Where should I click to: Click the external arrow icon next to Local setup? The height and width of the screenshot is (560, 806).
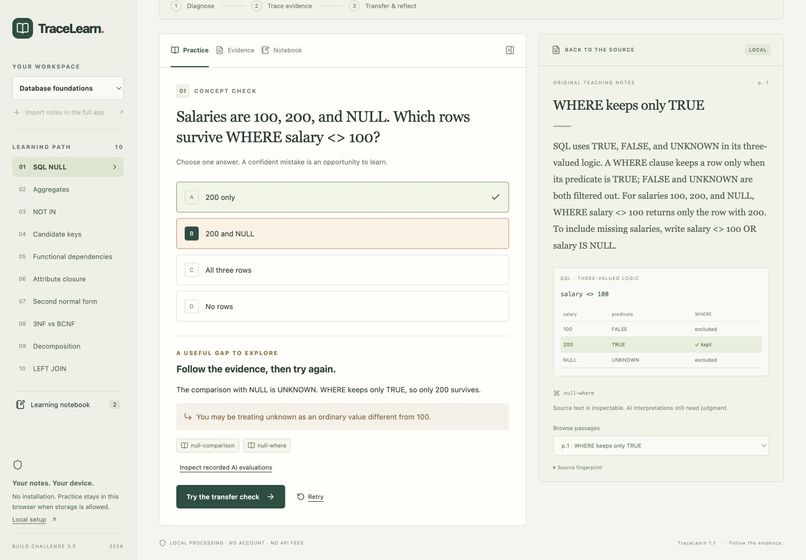[x=54, y=519]
